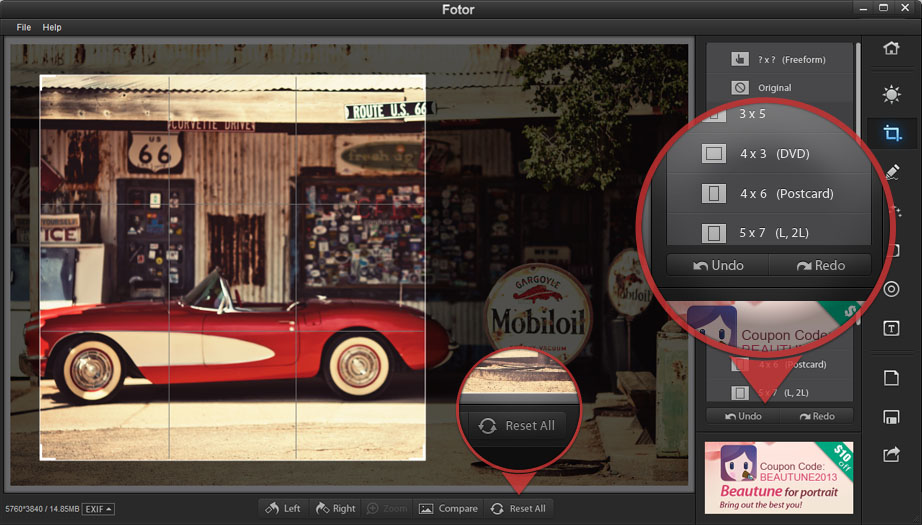Viewport: 922px width, 525px height.
Task: Select the Freeform crop ratio
Action: tap(779, 59)
